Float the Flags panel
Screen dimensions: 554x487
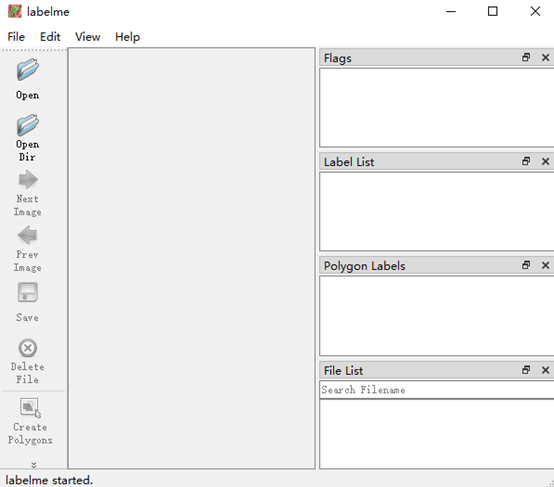coord(526,57)
